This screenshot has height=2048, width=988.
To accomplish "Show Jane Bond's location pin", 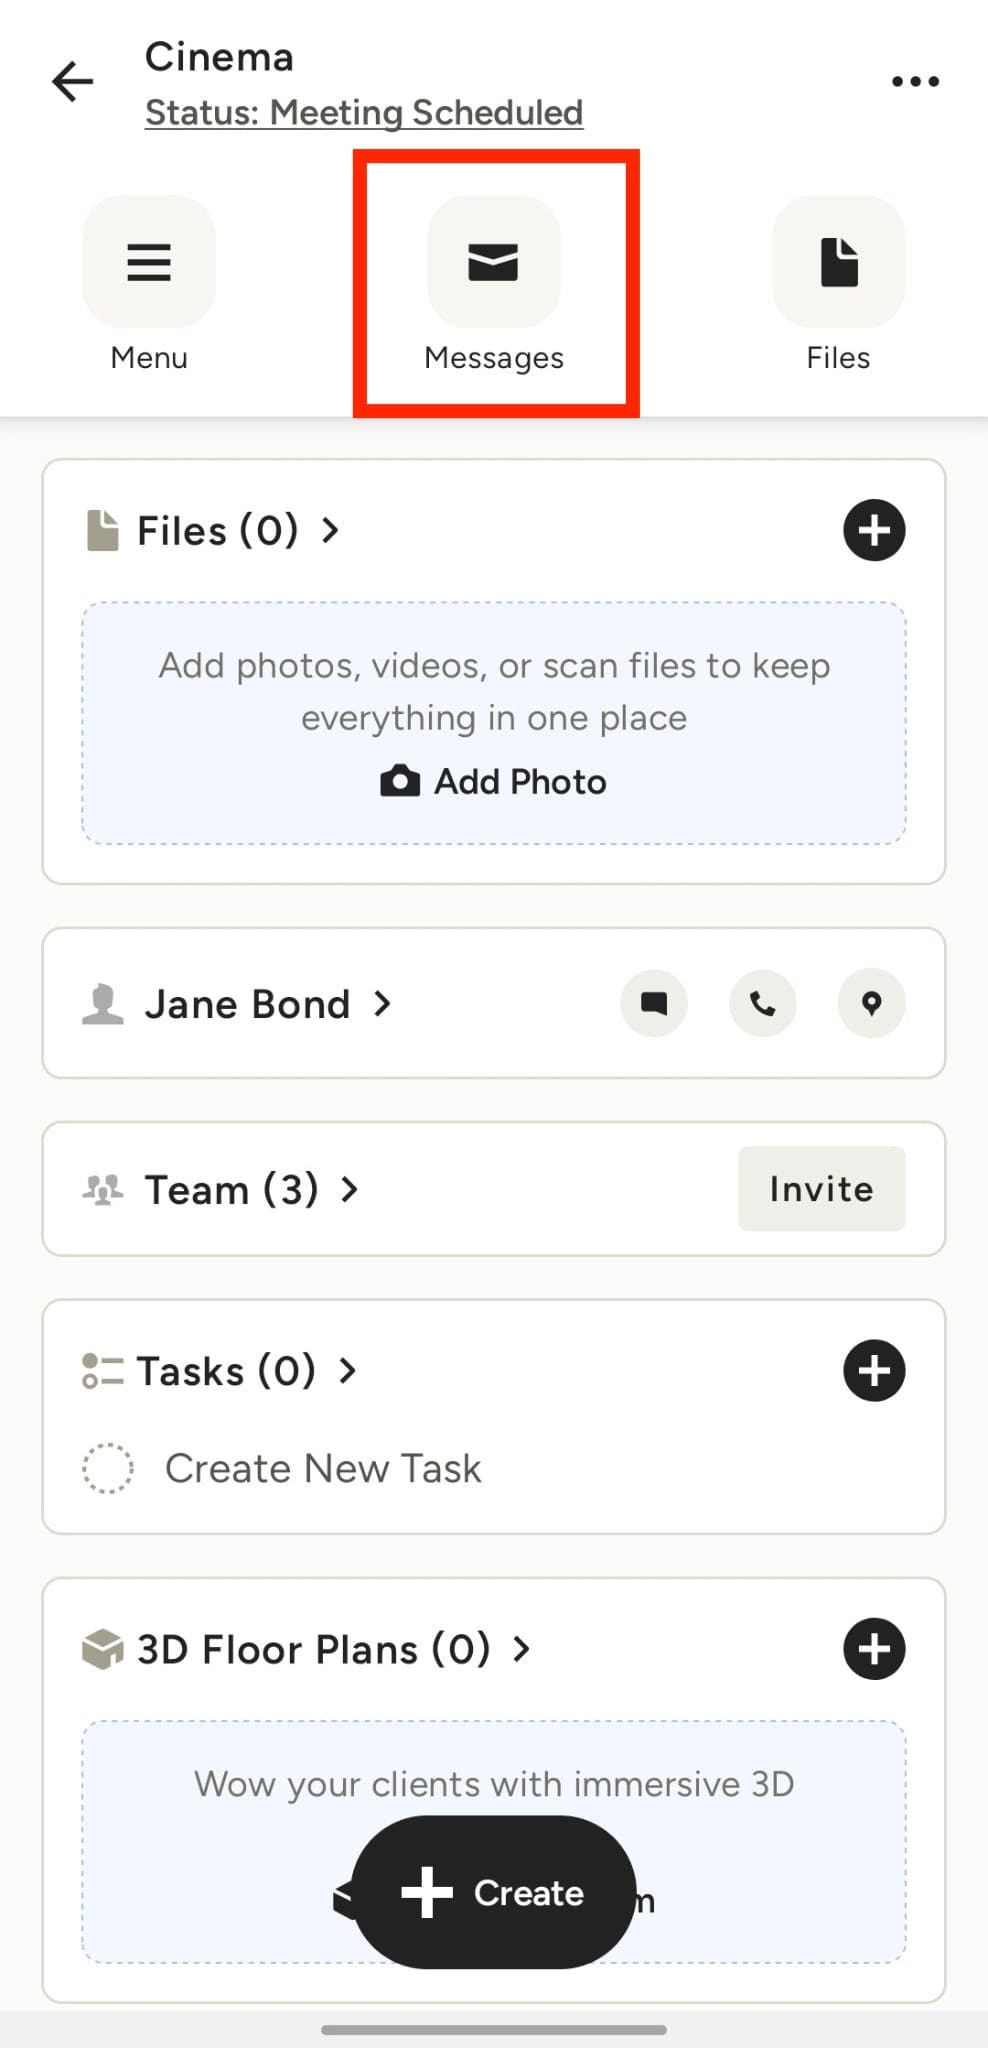I will click(872, 1003).
